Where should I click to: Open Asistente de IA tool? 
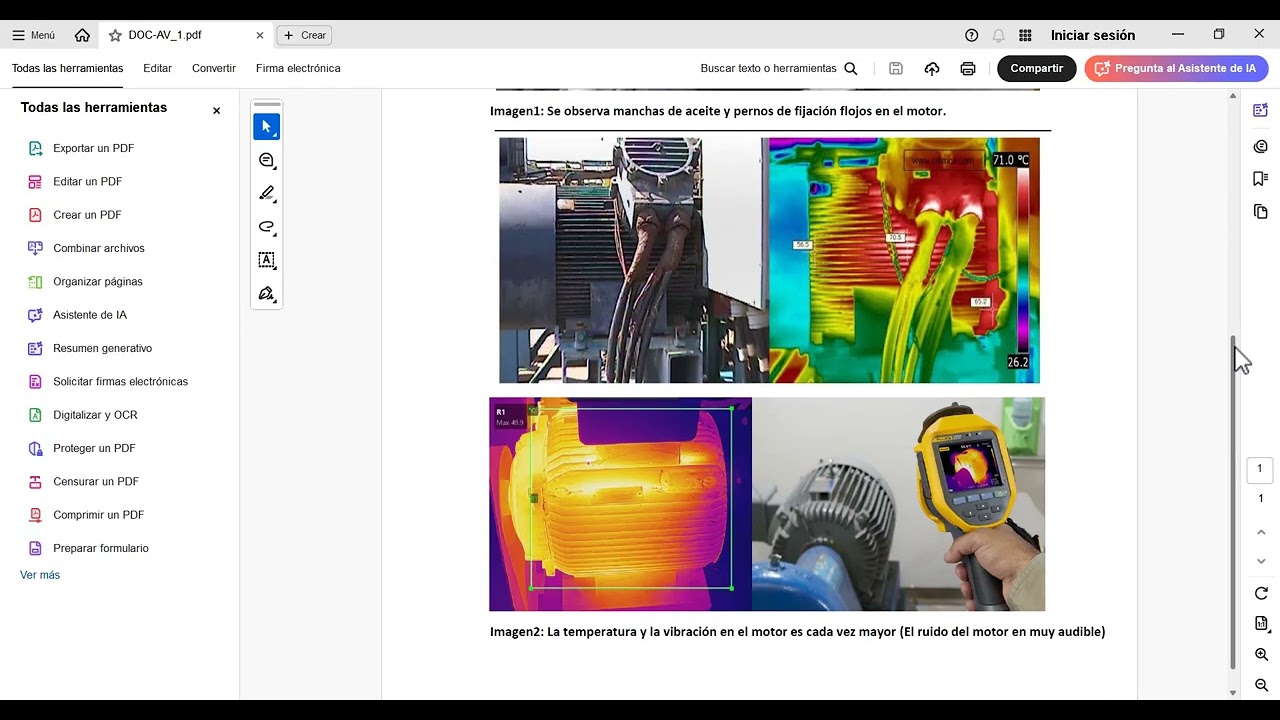point(77,315)
